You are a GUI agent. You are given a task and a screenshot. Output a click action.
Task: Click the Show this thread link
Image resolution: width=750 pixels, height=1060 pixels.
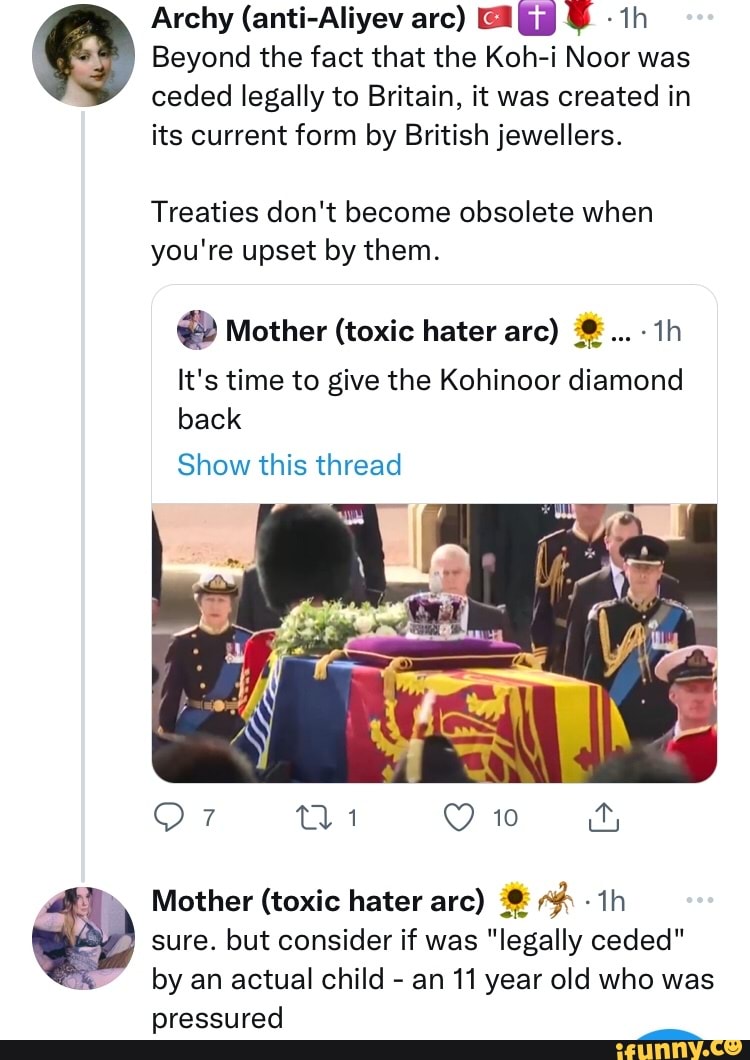point(289,465)
